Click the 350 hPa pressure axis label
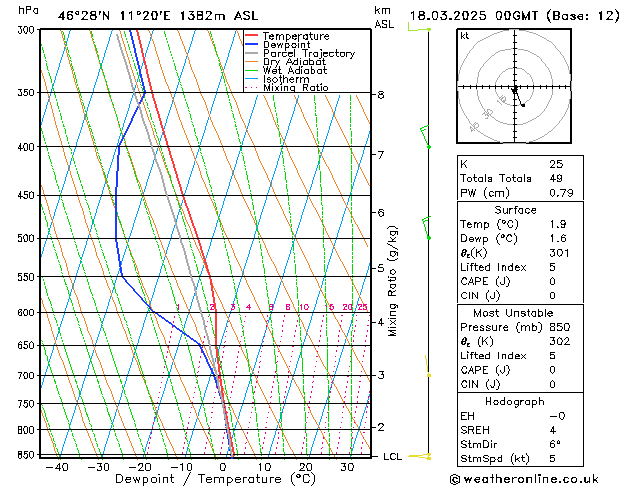The height and width of the screenshot is (486, 629). pos(28,93)
